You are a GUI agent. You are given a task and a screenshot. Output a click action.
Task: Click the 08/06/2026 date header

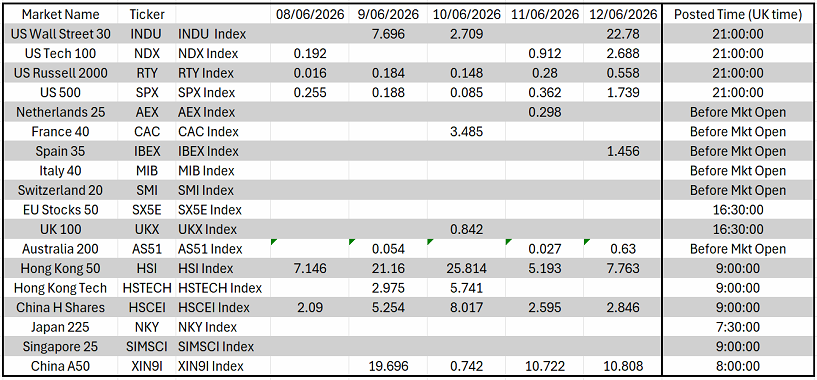point(310,15)
